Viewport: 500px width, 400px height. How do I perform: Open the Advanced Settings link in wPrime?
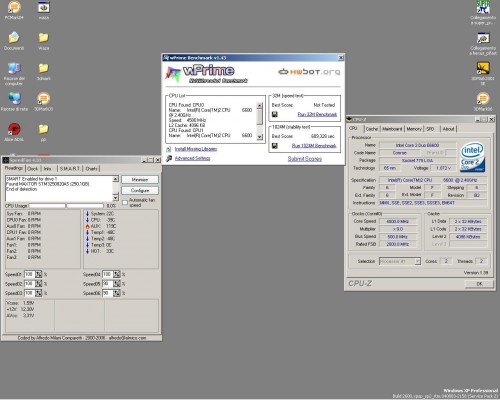pos(192,158)
